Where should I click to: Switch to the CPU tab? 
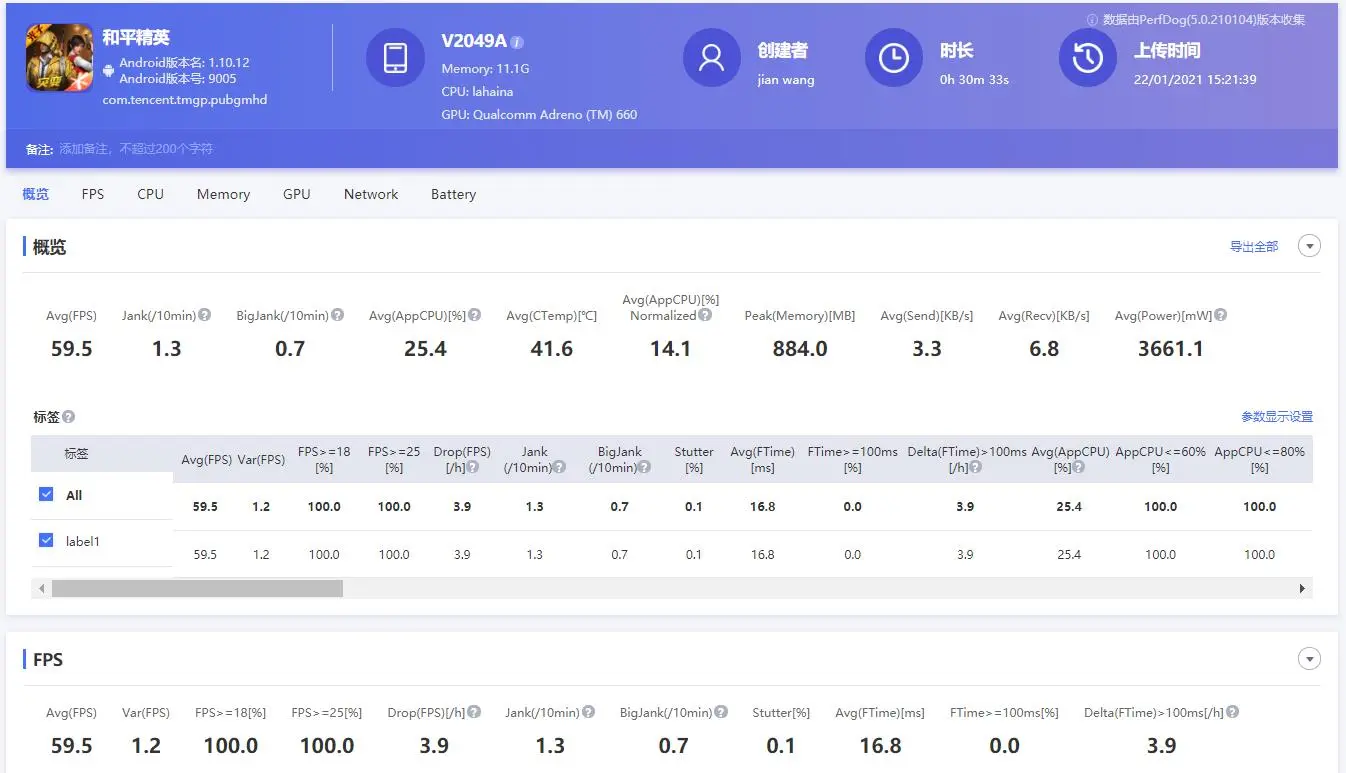(151, 194)
